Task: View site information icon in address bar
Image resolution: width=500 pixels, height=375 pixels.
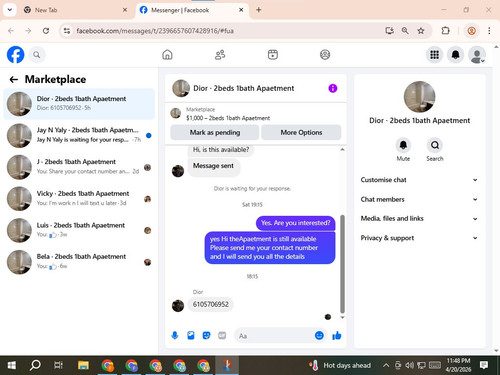Action: 67,31
